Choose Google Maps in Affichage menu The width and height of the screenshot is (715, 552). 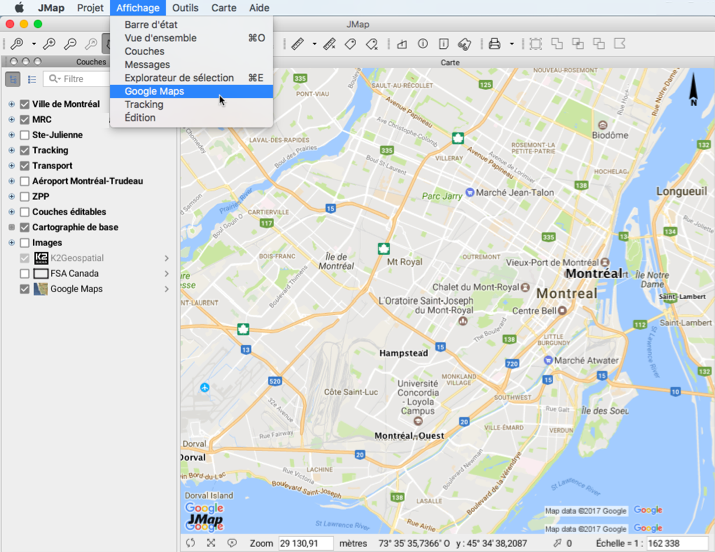(192, 91)
